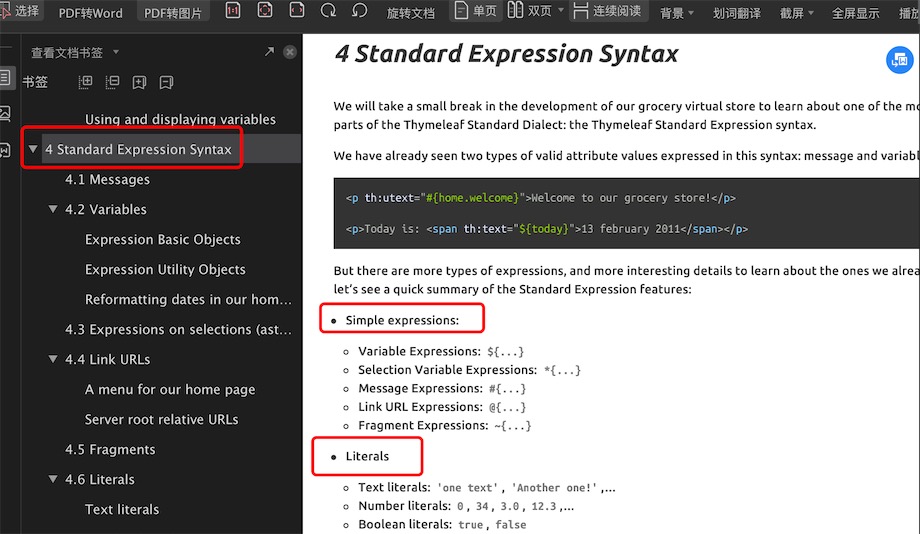Click the 全屏显示 fullscreen button

pyautogui.click(x=855, y=13)
